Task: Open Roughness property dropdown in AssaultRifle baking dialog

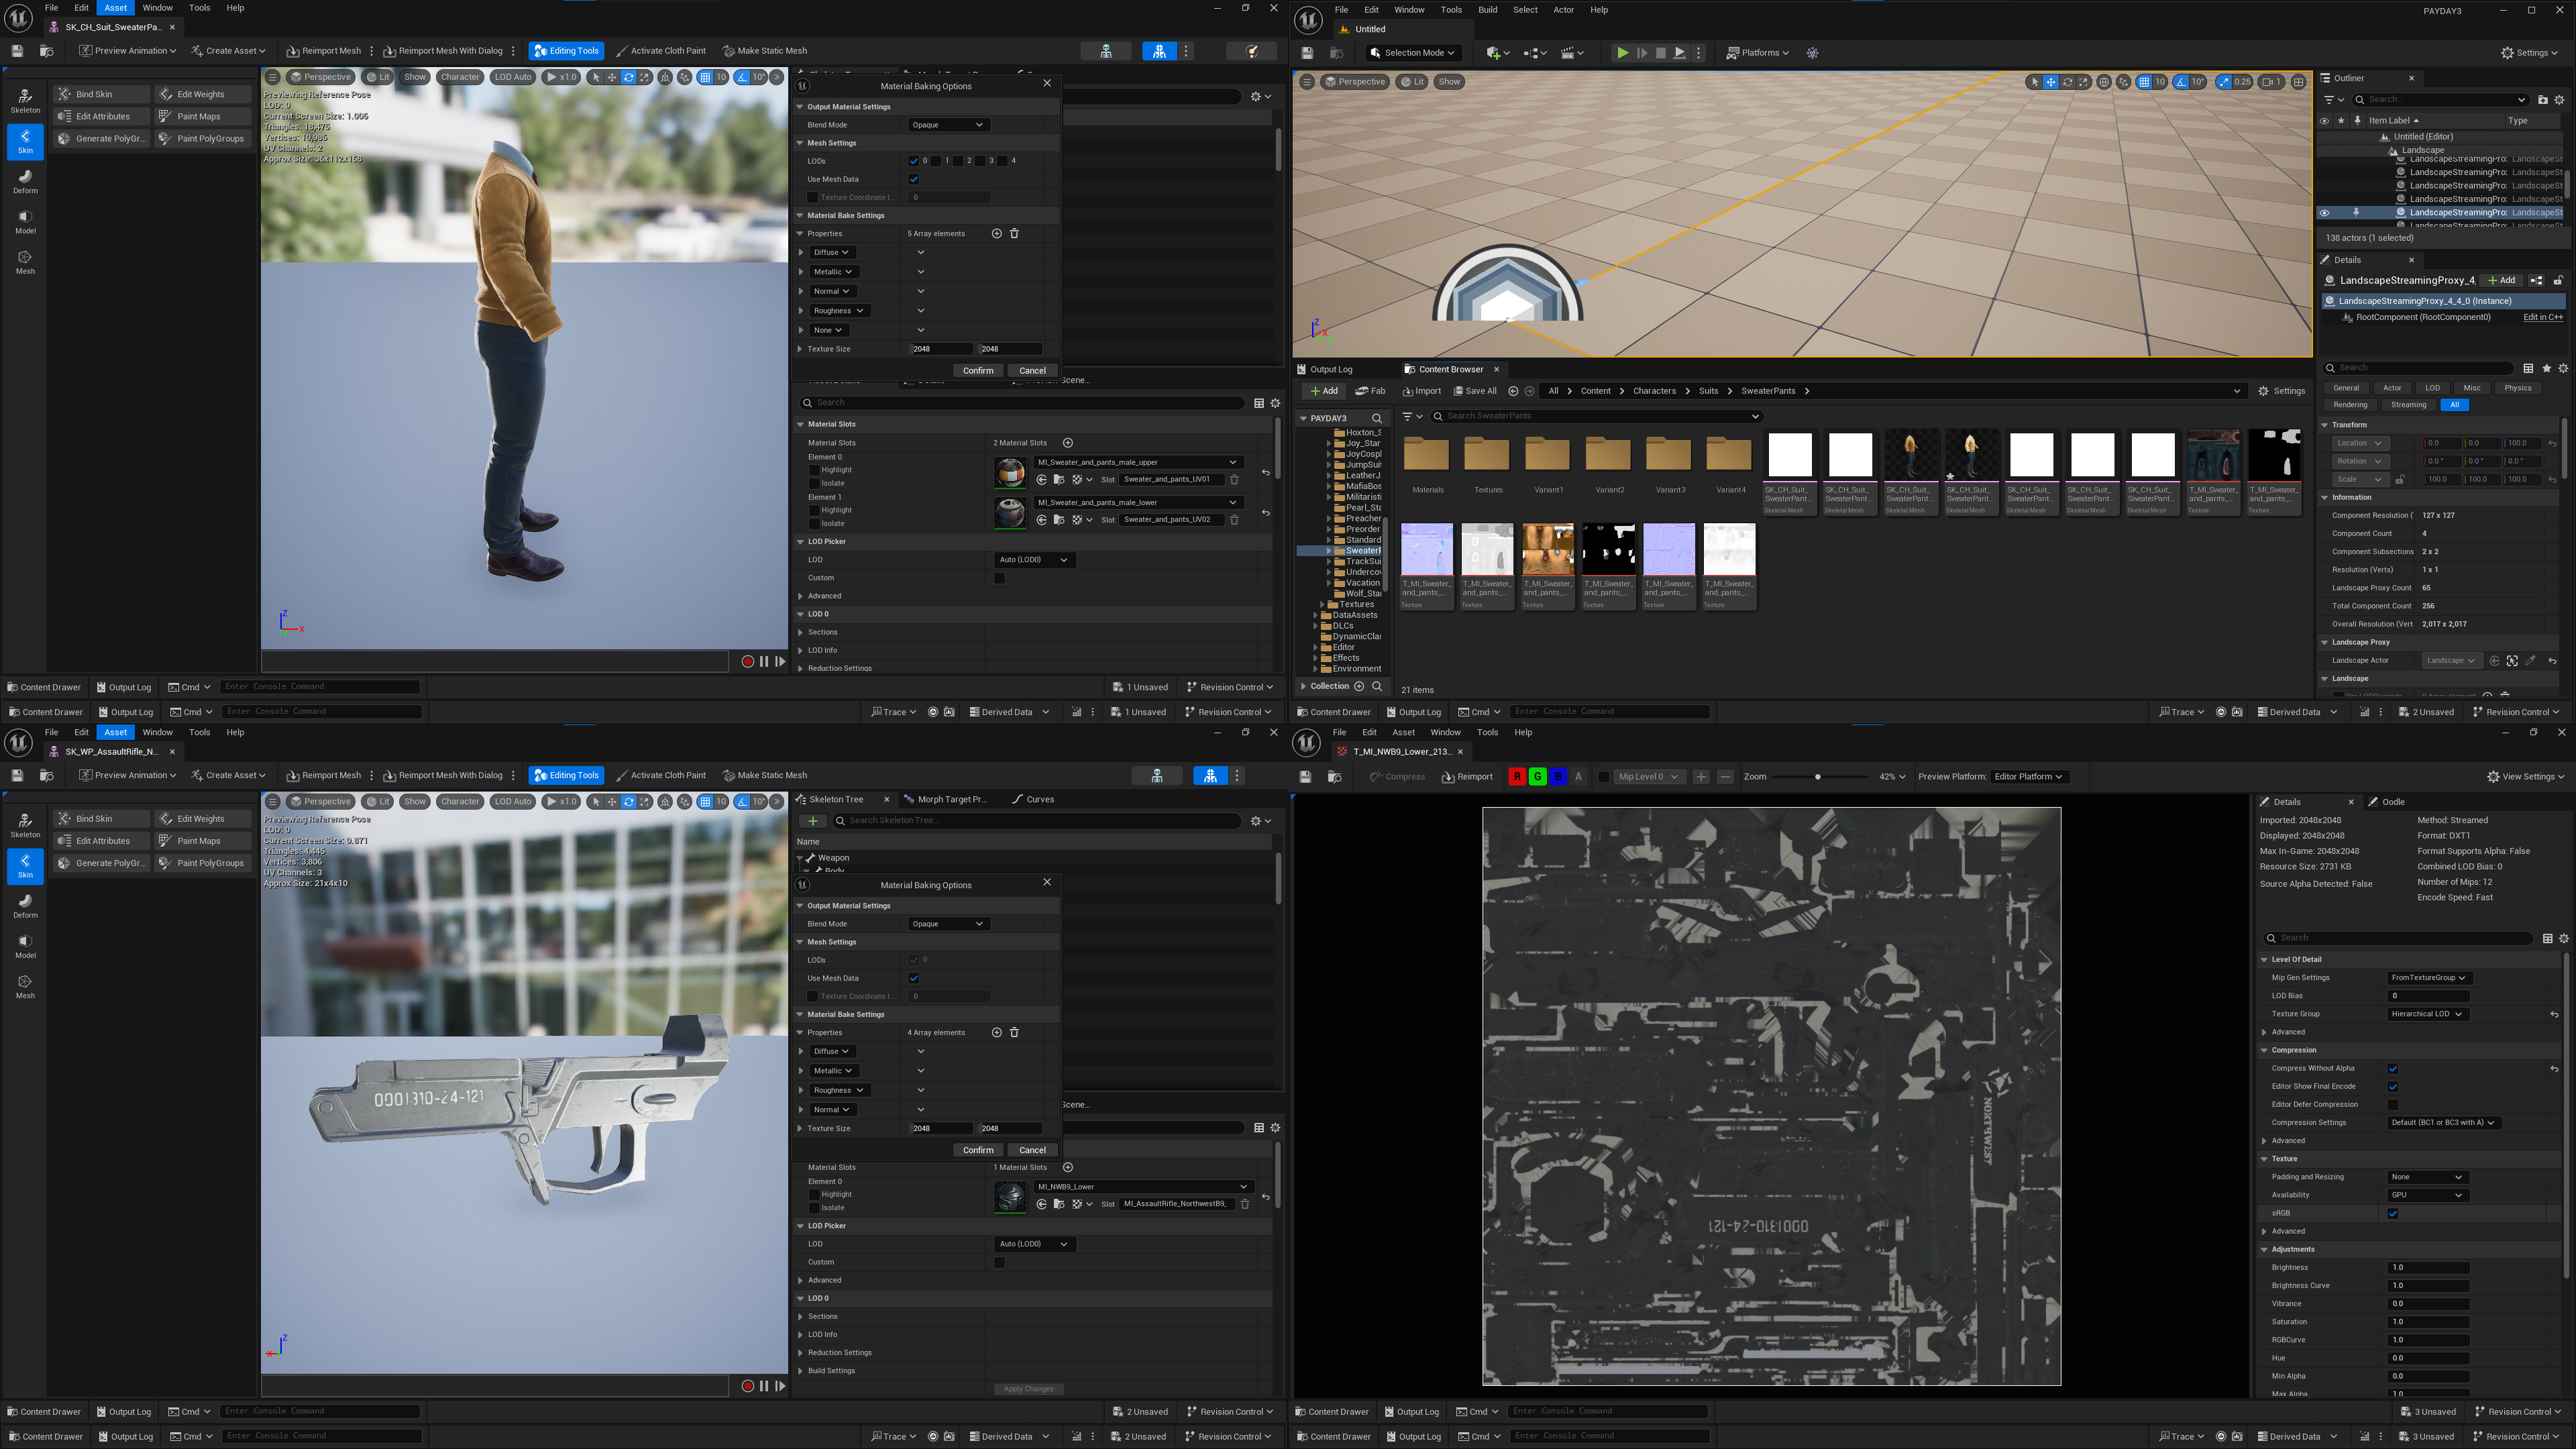Action: click(838, 1090)
